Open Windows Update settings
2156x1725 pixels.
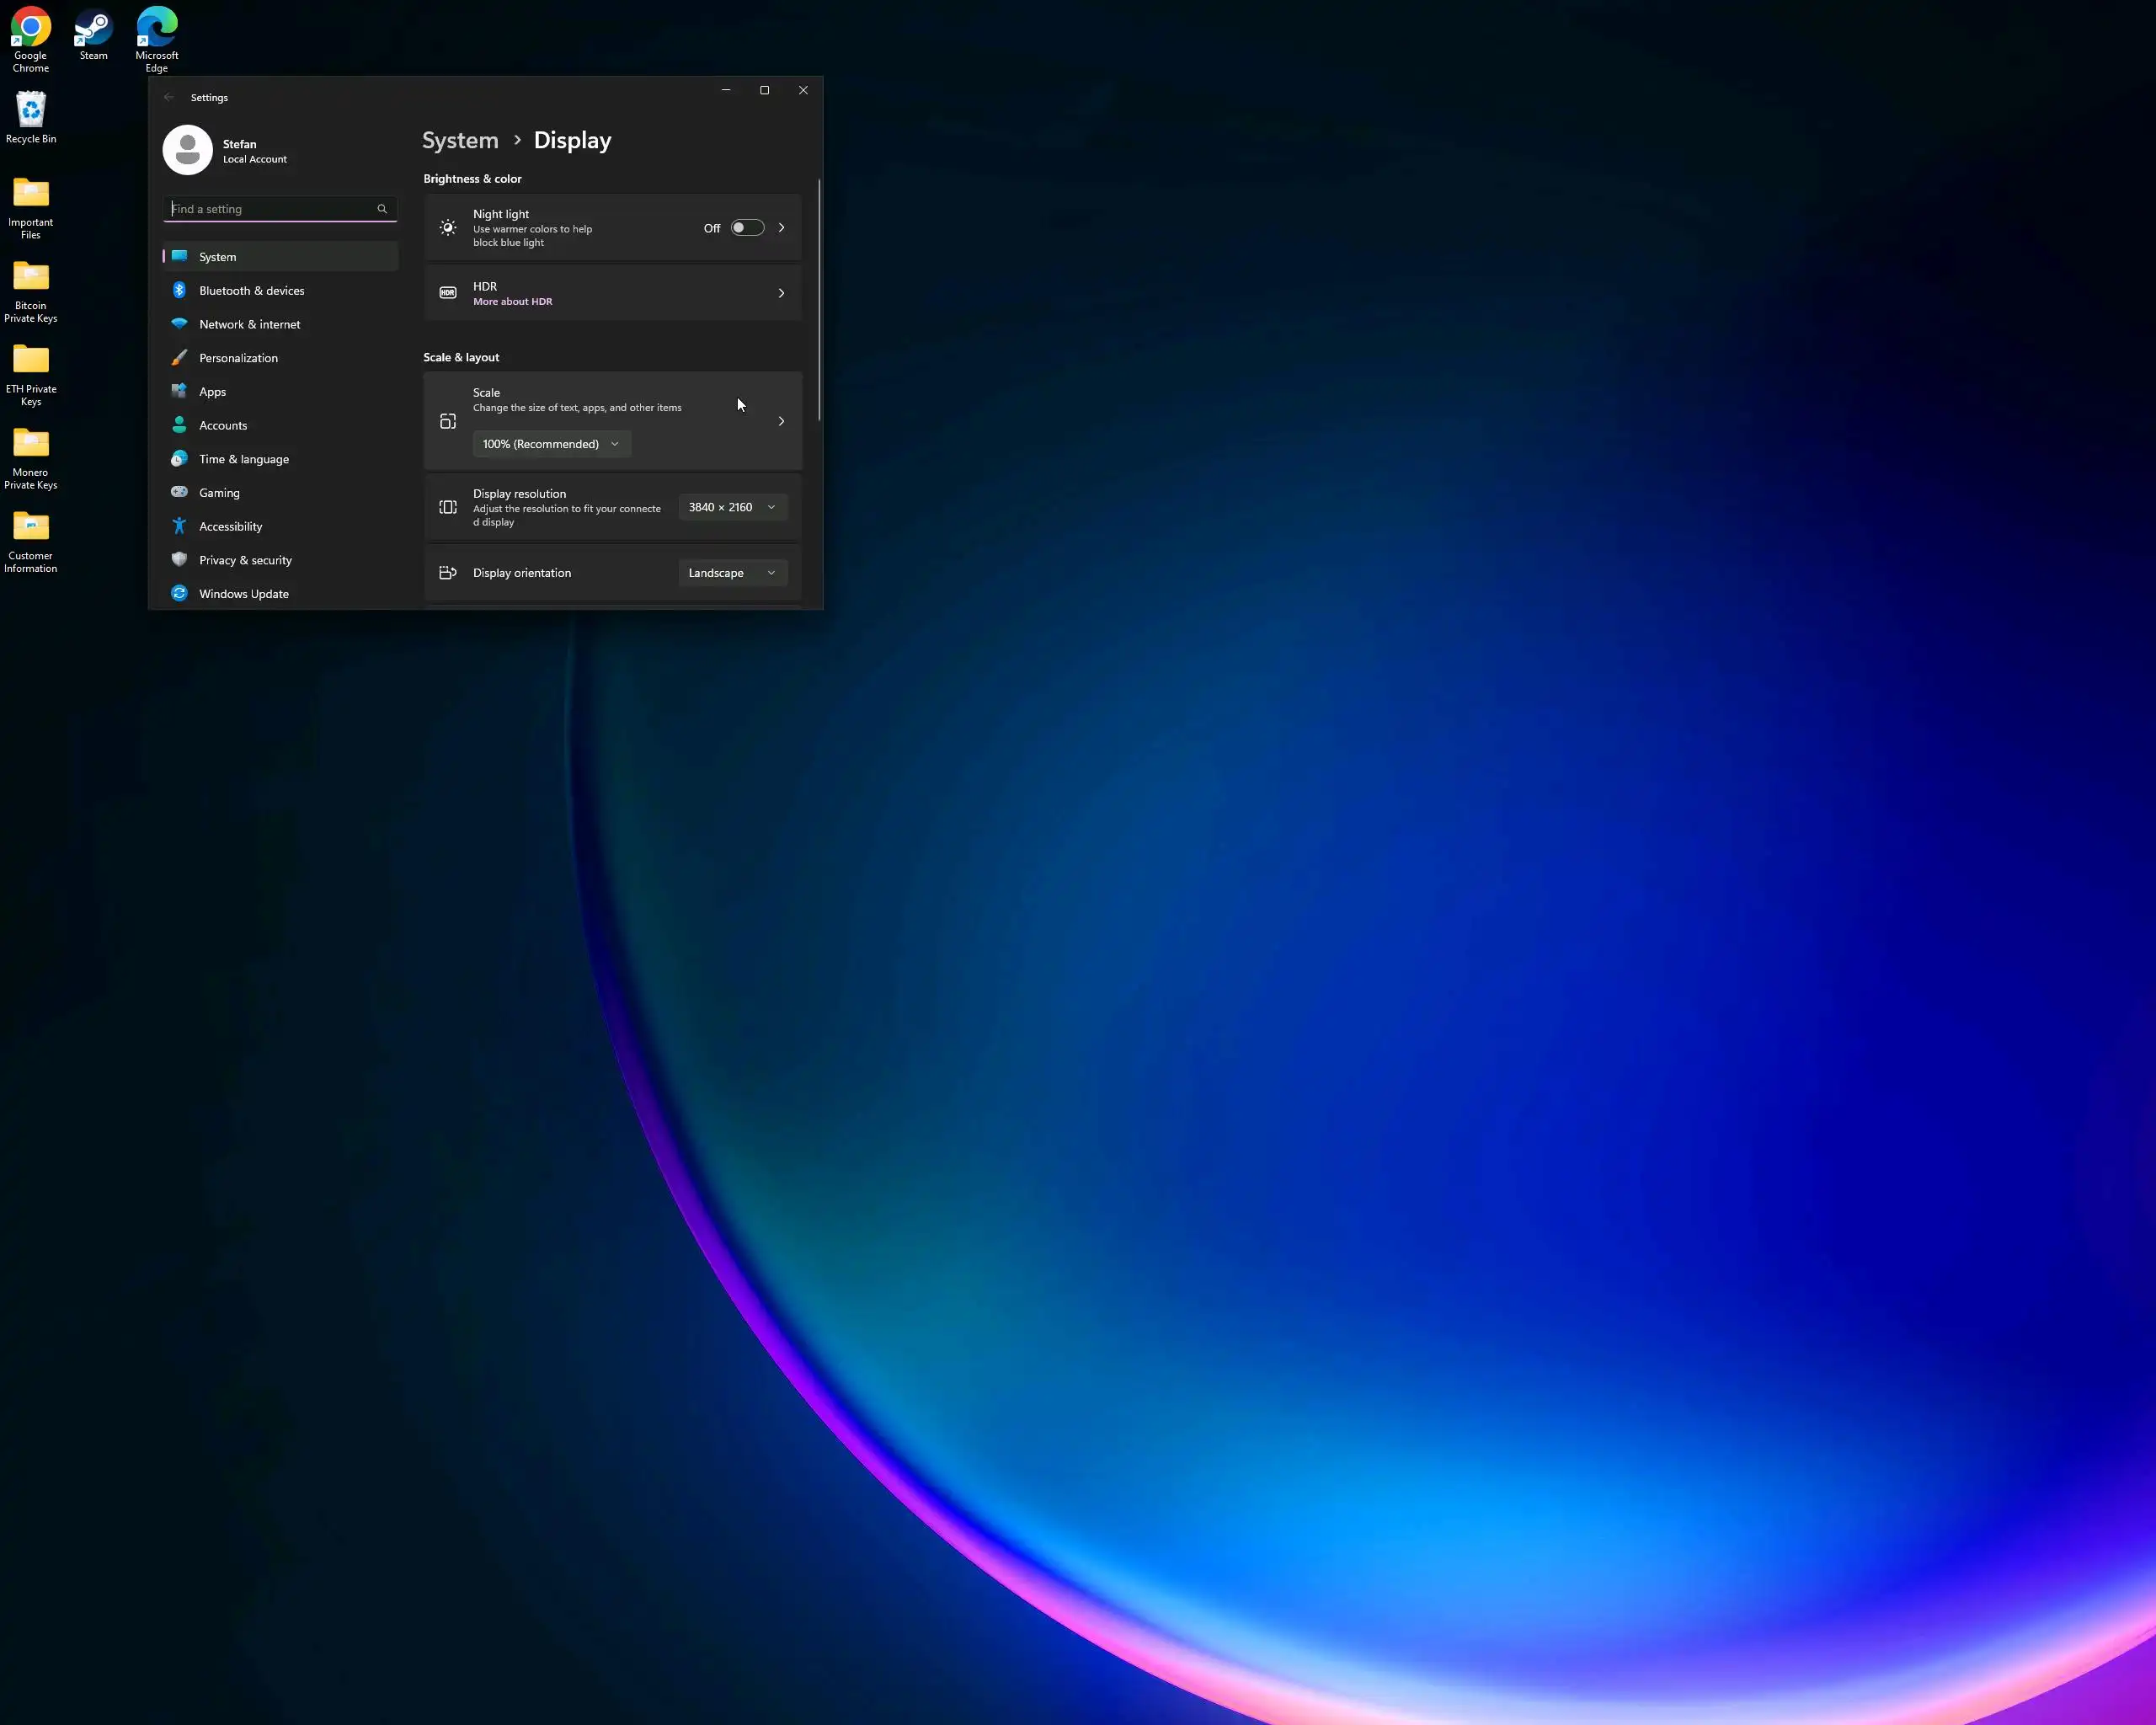(243, 594)
